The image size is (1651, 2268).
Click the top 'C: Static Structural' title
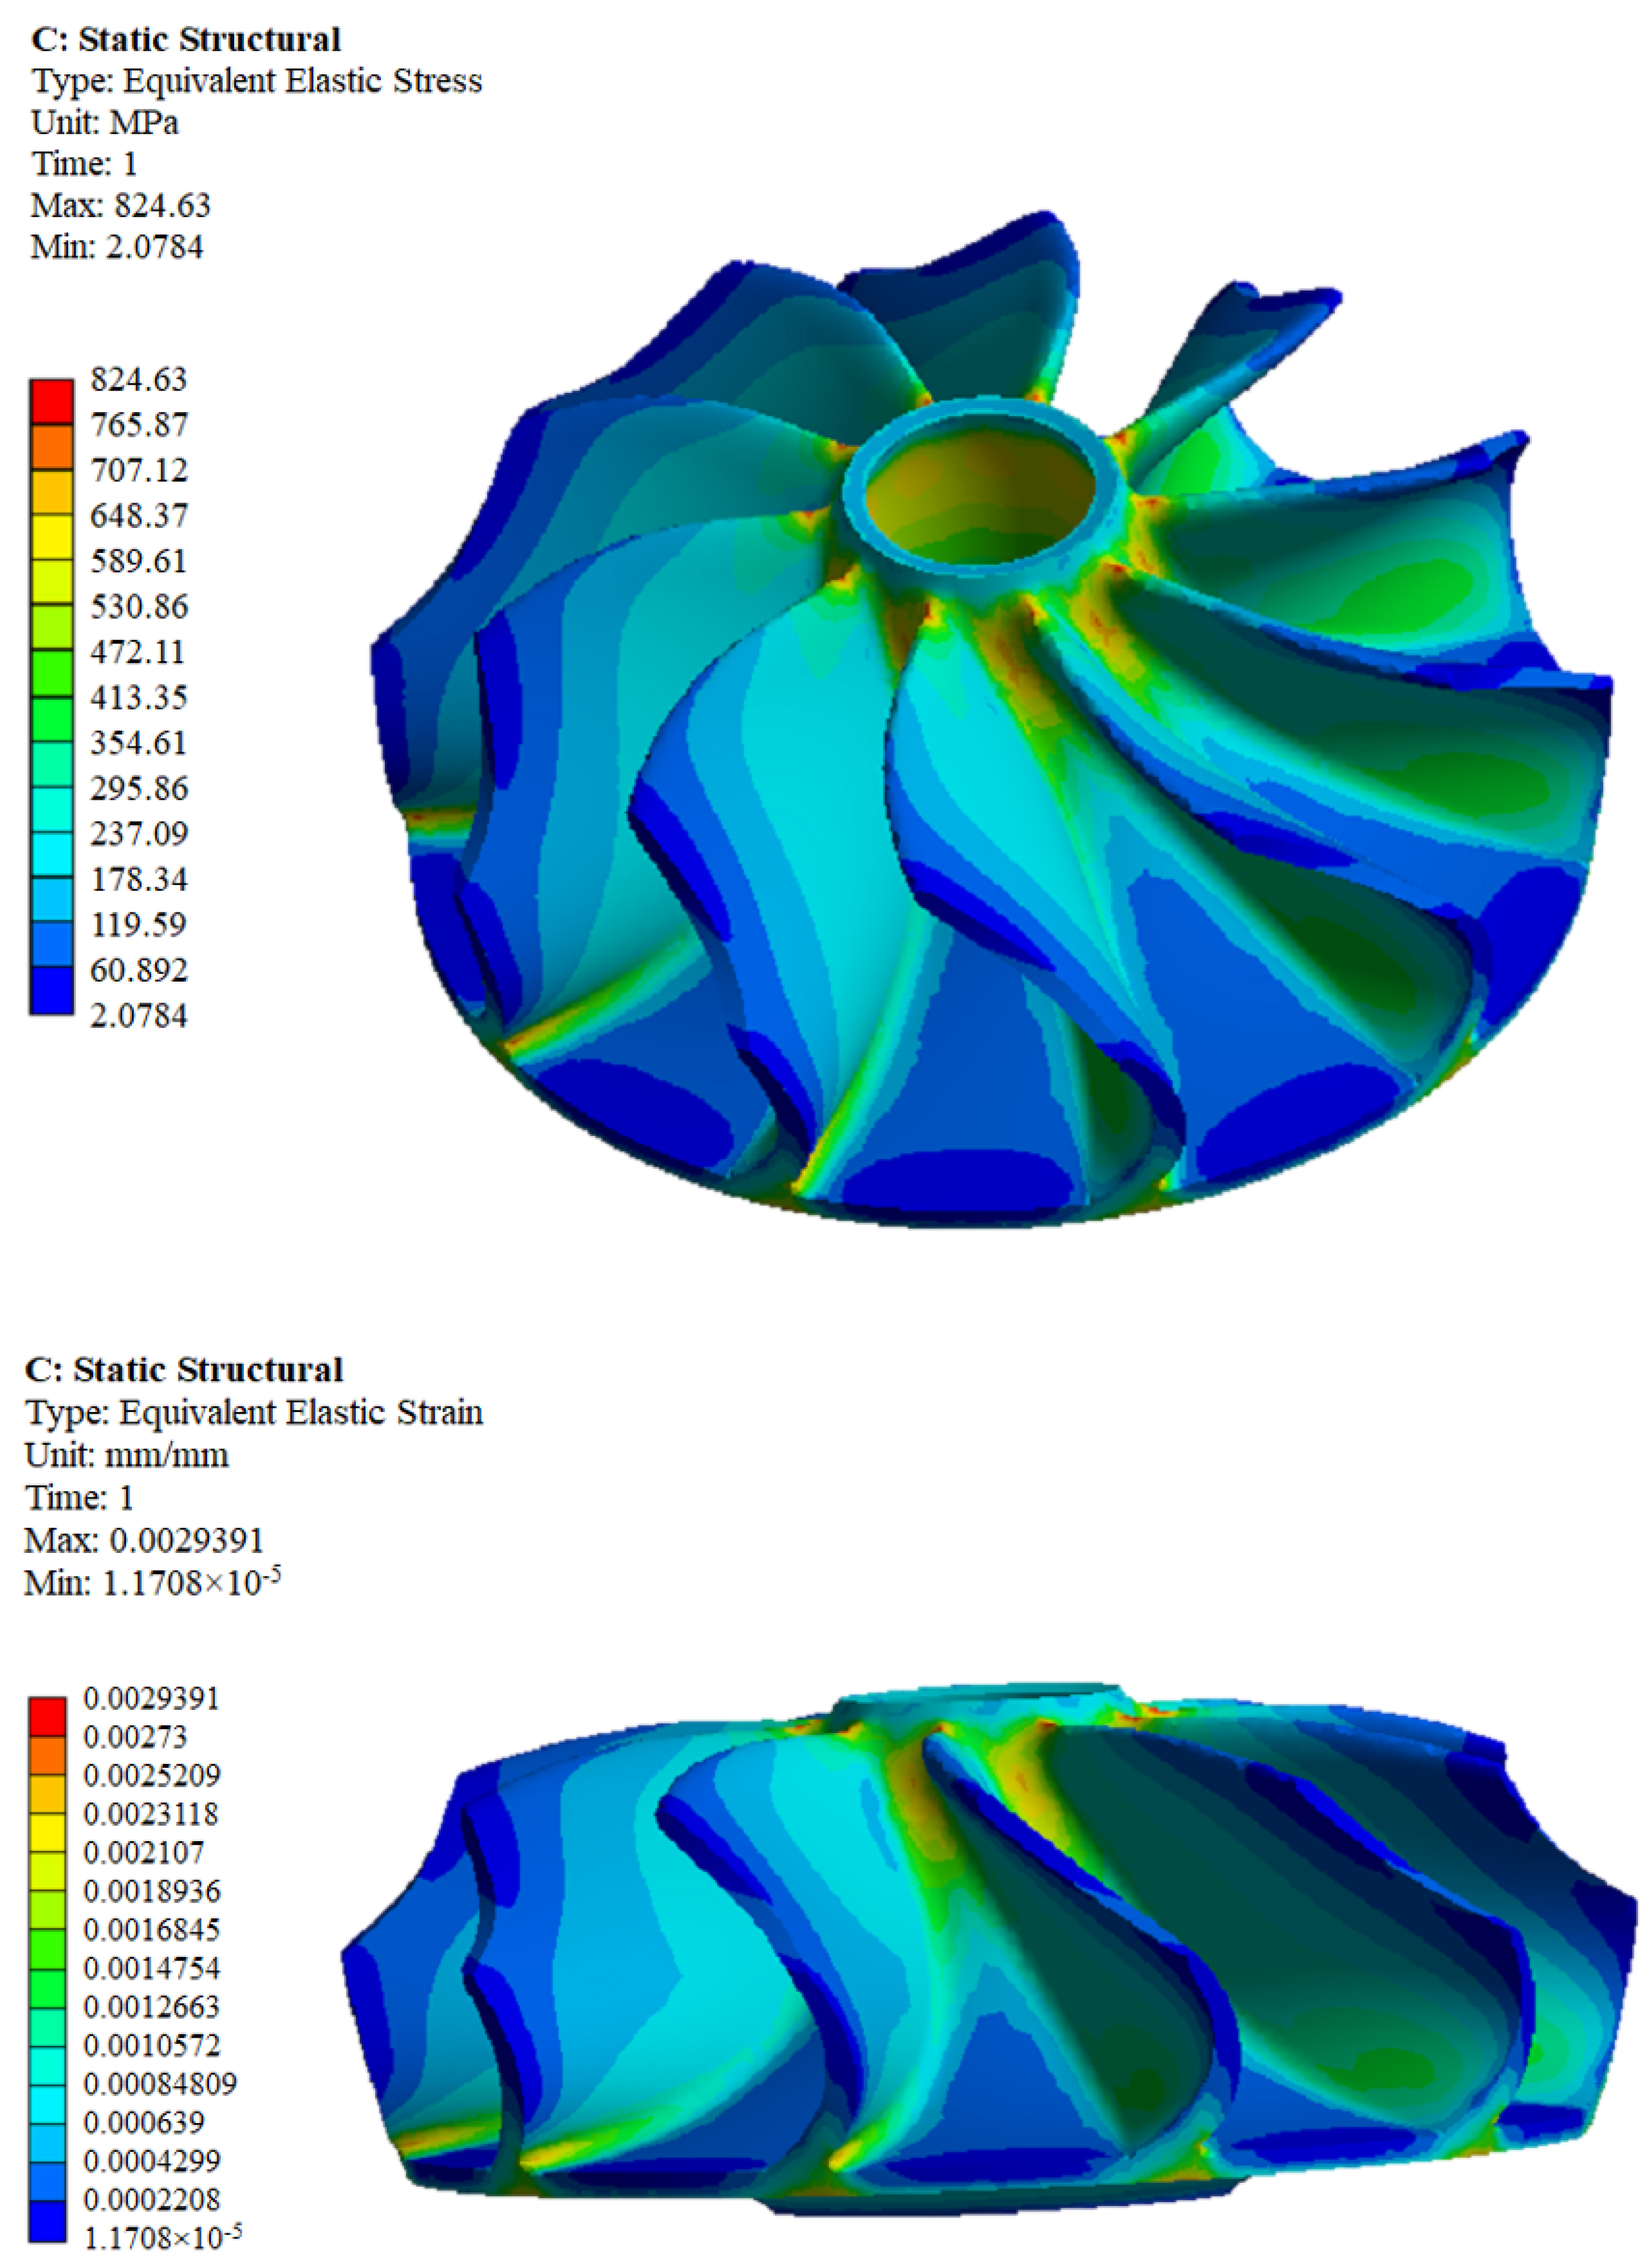point(186,40)
